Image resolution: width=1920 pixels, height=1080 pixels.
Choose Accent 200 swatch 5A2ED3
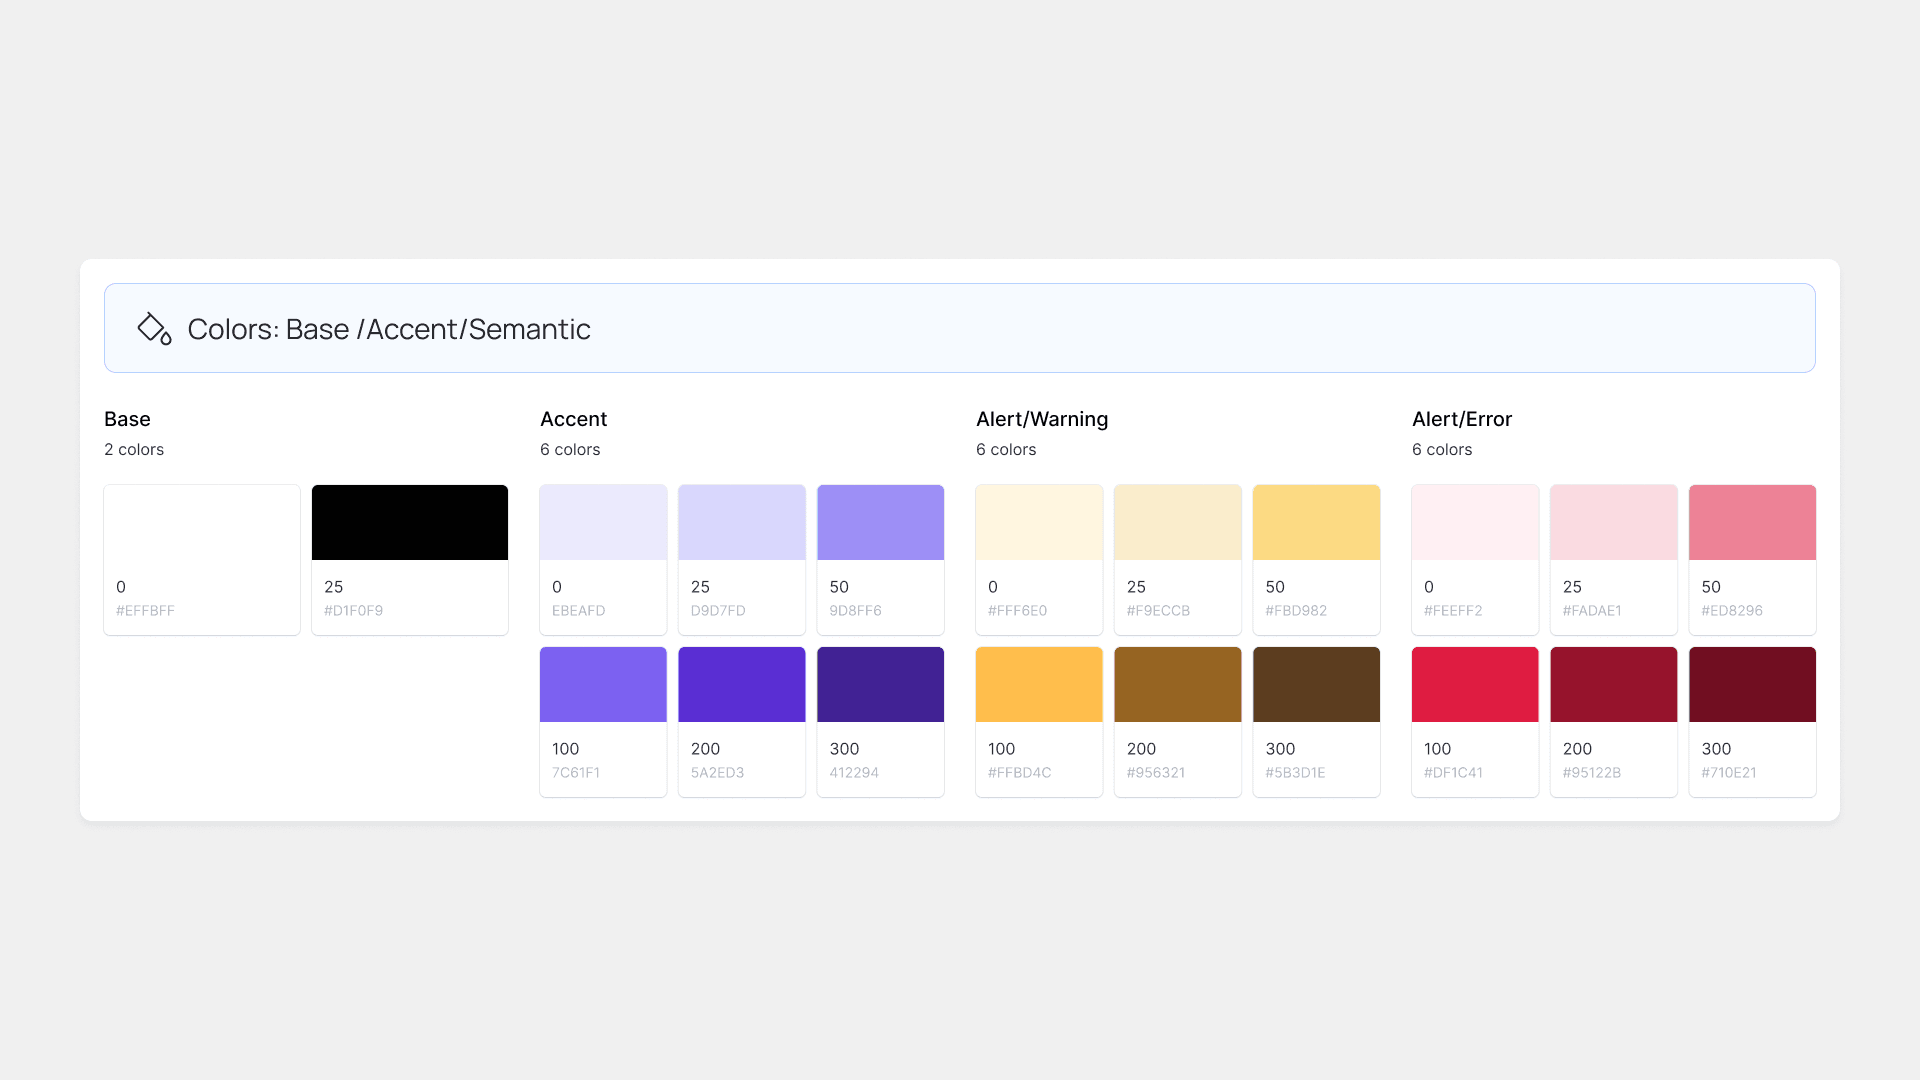741,685
